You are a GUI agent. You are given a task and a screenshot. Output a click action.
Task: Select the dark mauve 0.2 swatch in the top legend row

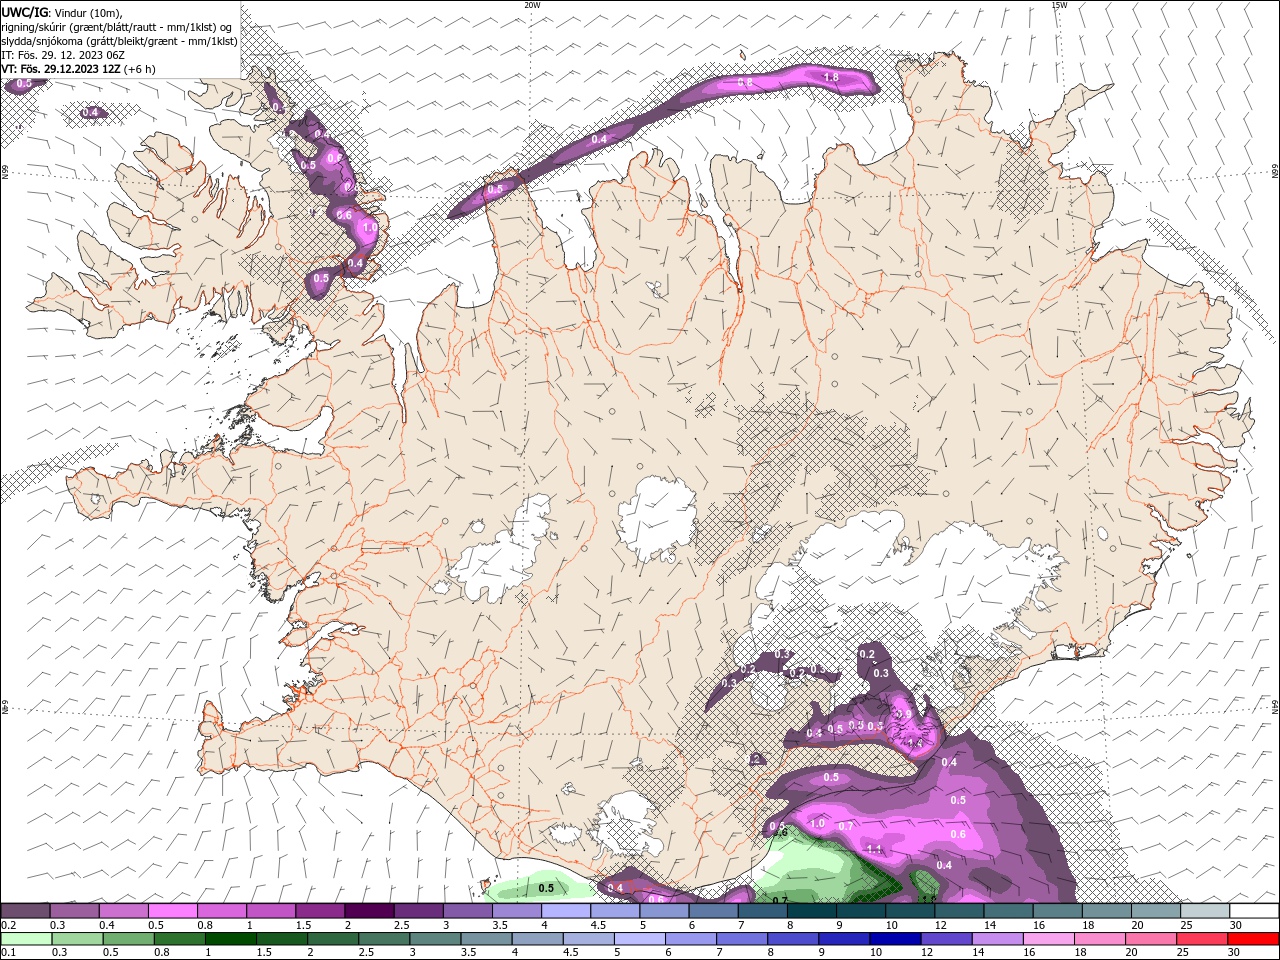pos(25,910)
